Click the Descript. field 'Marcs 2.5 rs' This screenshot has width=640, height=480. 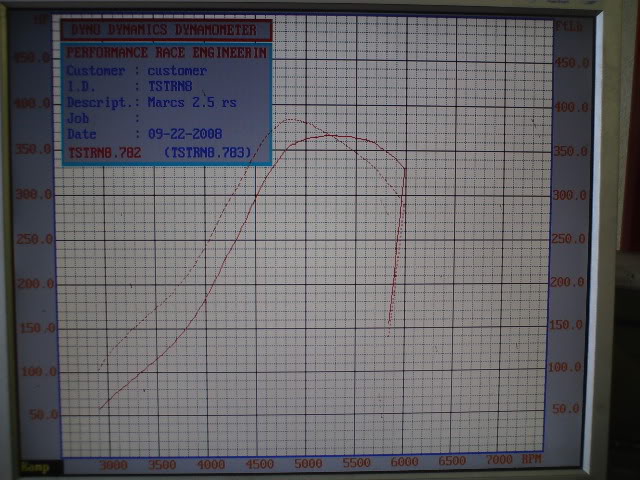tap(193, 102)
